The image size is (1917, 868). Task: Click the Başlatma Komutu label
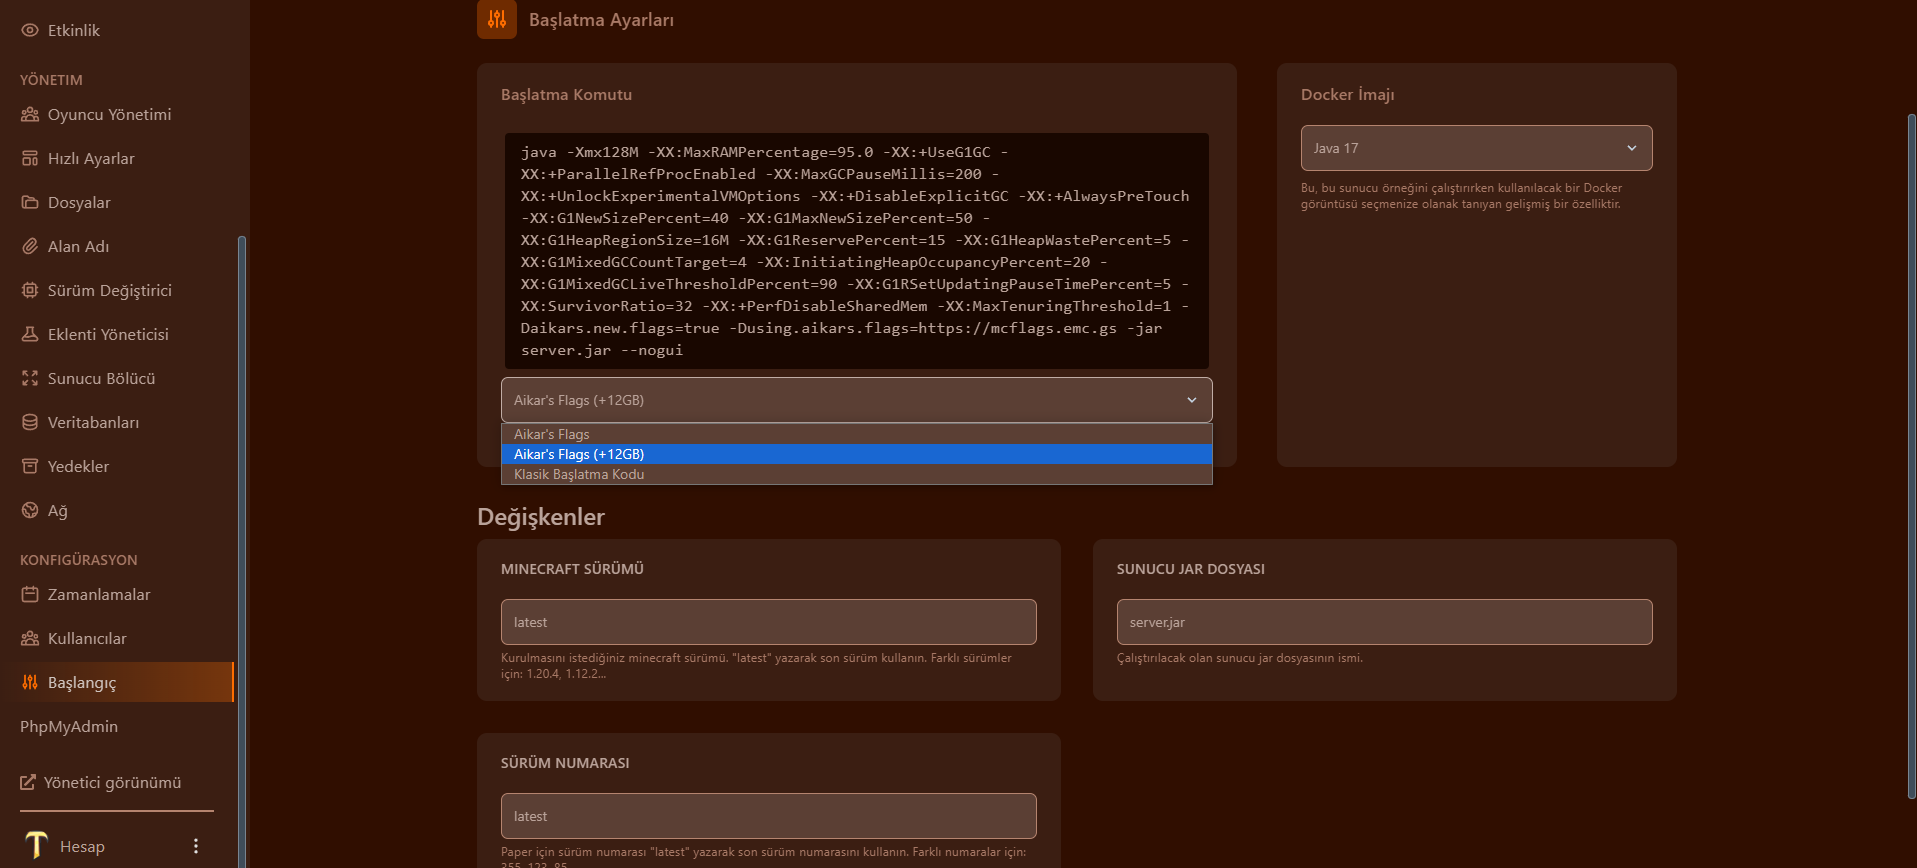click(x=566, y=94)
